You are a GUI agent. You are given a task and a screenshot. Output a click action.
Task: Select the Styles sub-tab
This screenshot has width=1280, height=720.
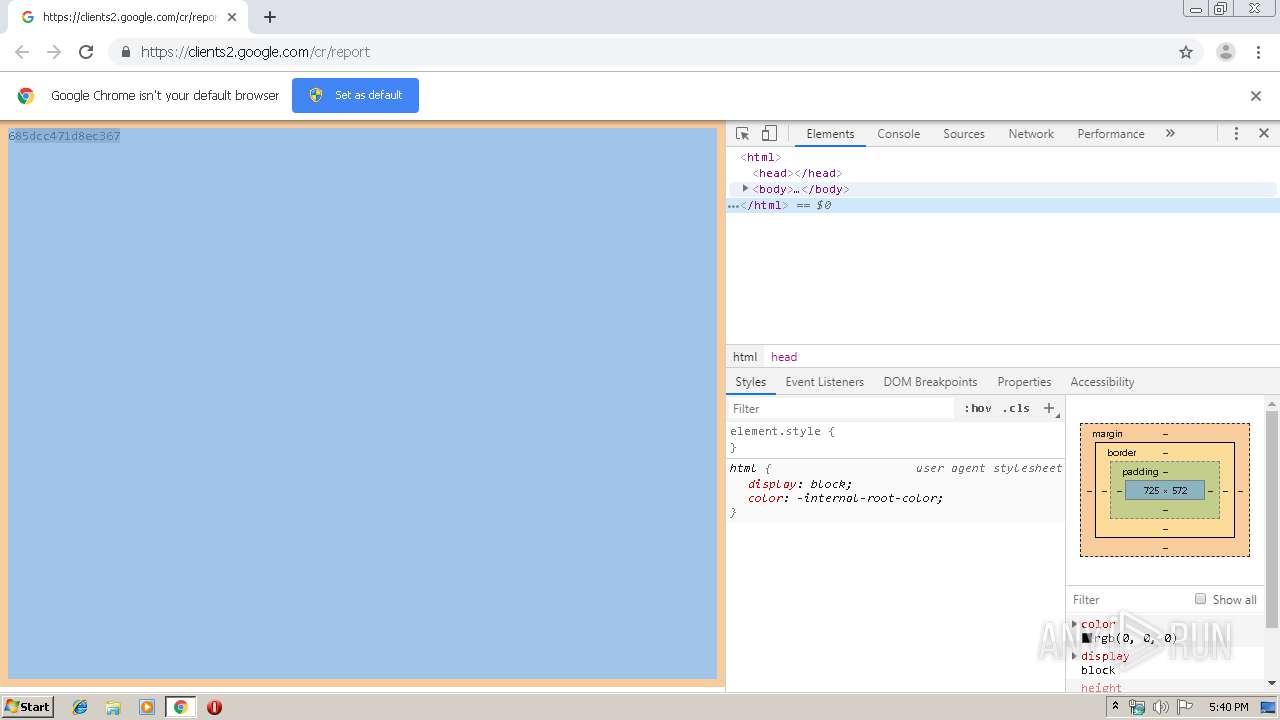click(750, 382)
